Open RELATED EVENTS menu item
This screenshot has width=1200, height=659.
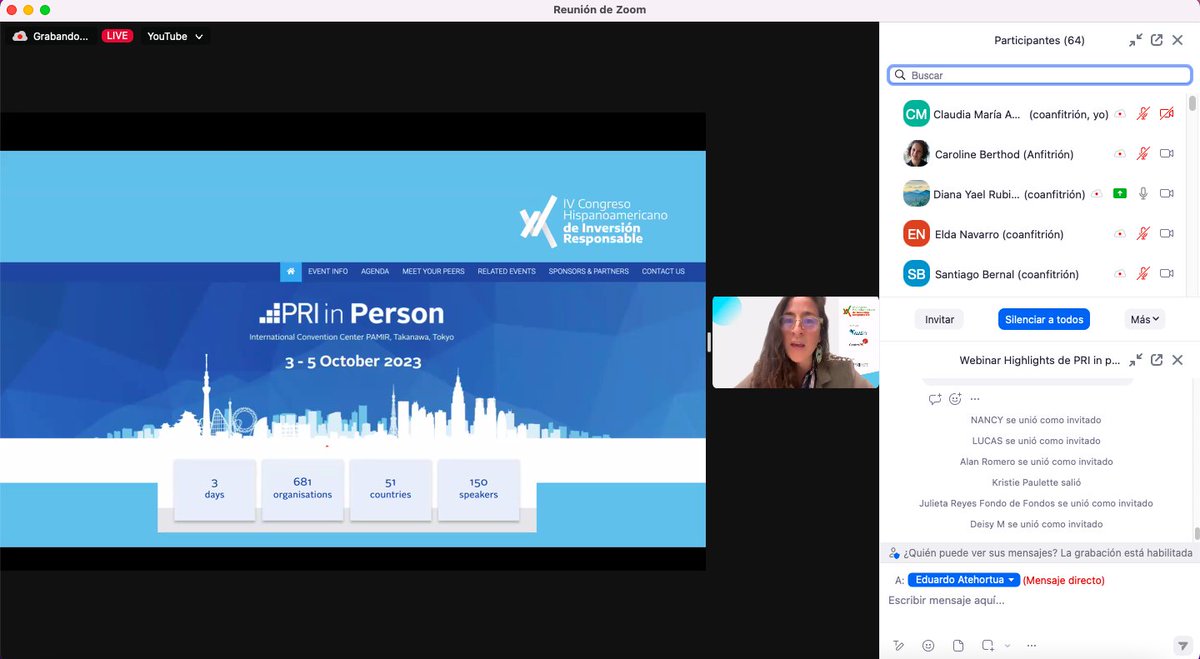click(506, 271)
